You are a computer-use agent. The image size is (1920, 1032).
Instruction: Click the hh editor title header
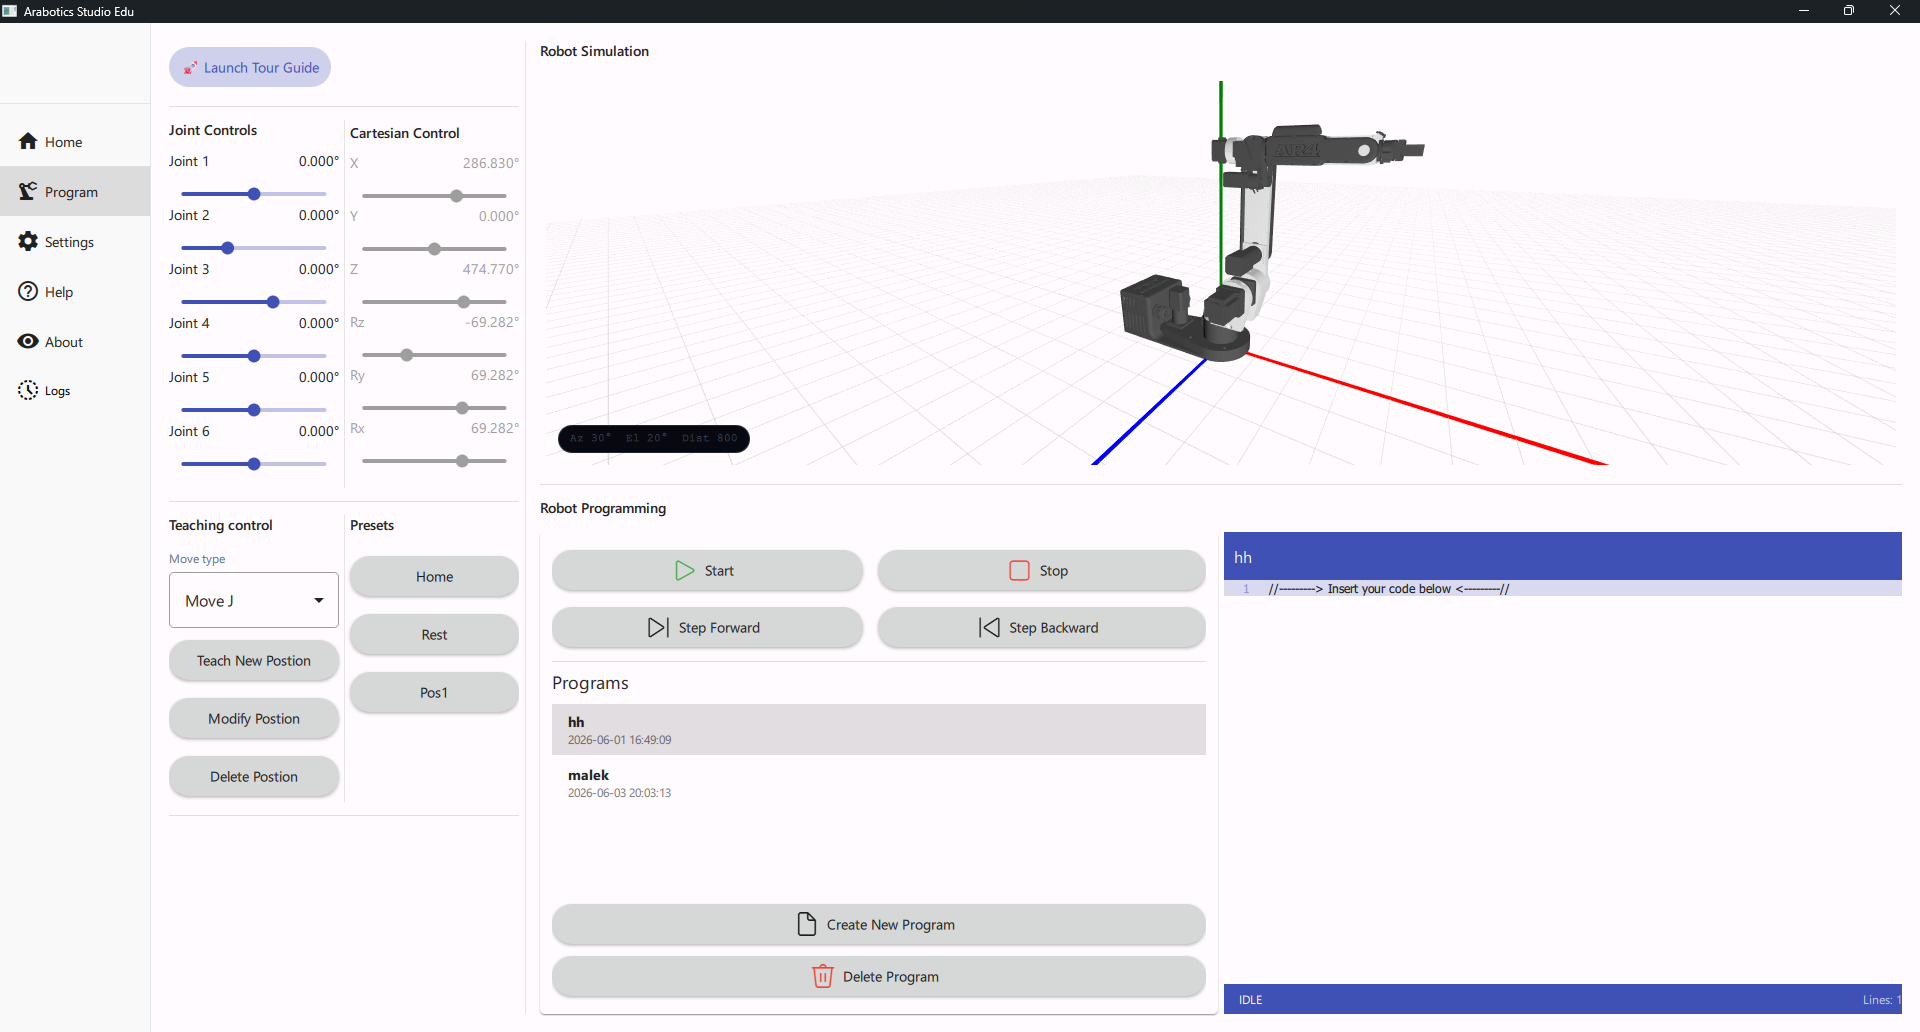[1562, 557]
